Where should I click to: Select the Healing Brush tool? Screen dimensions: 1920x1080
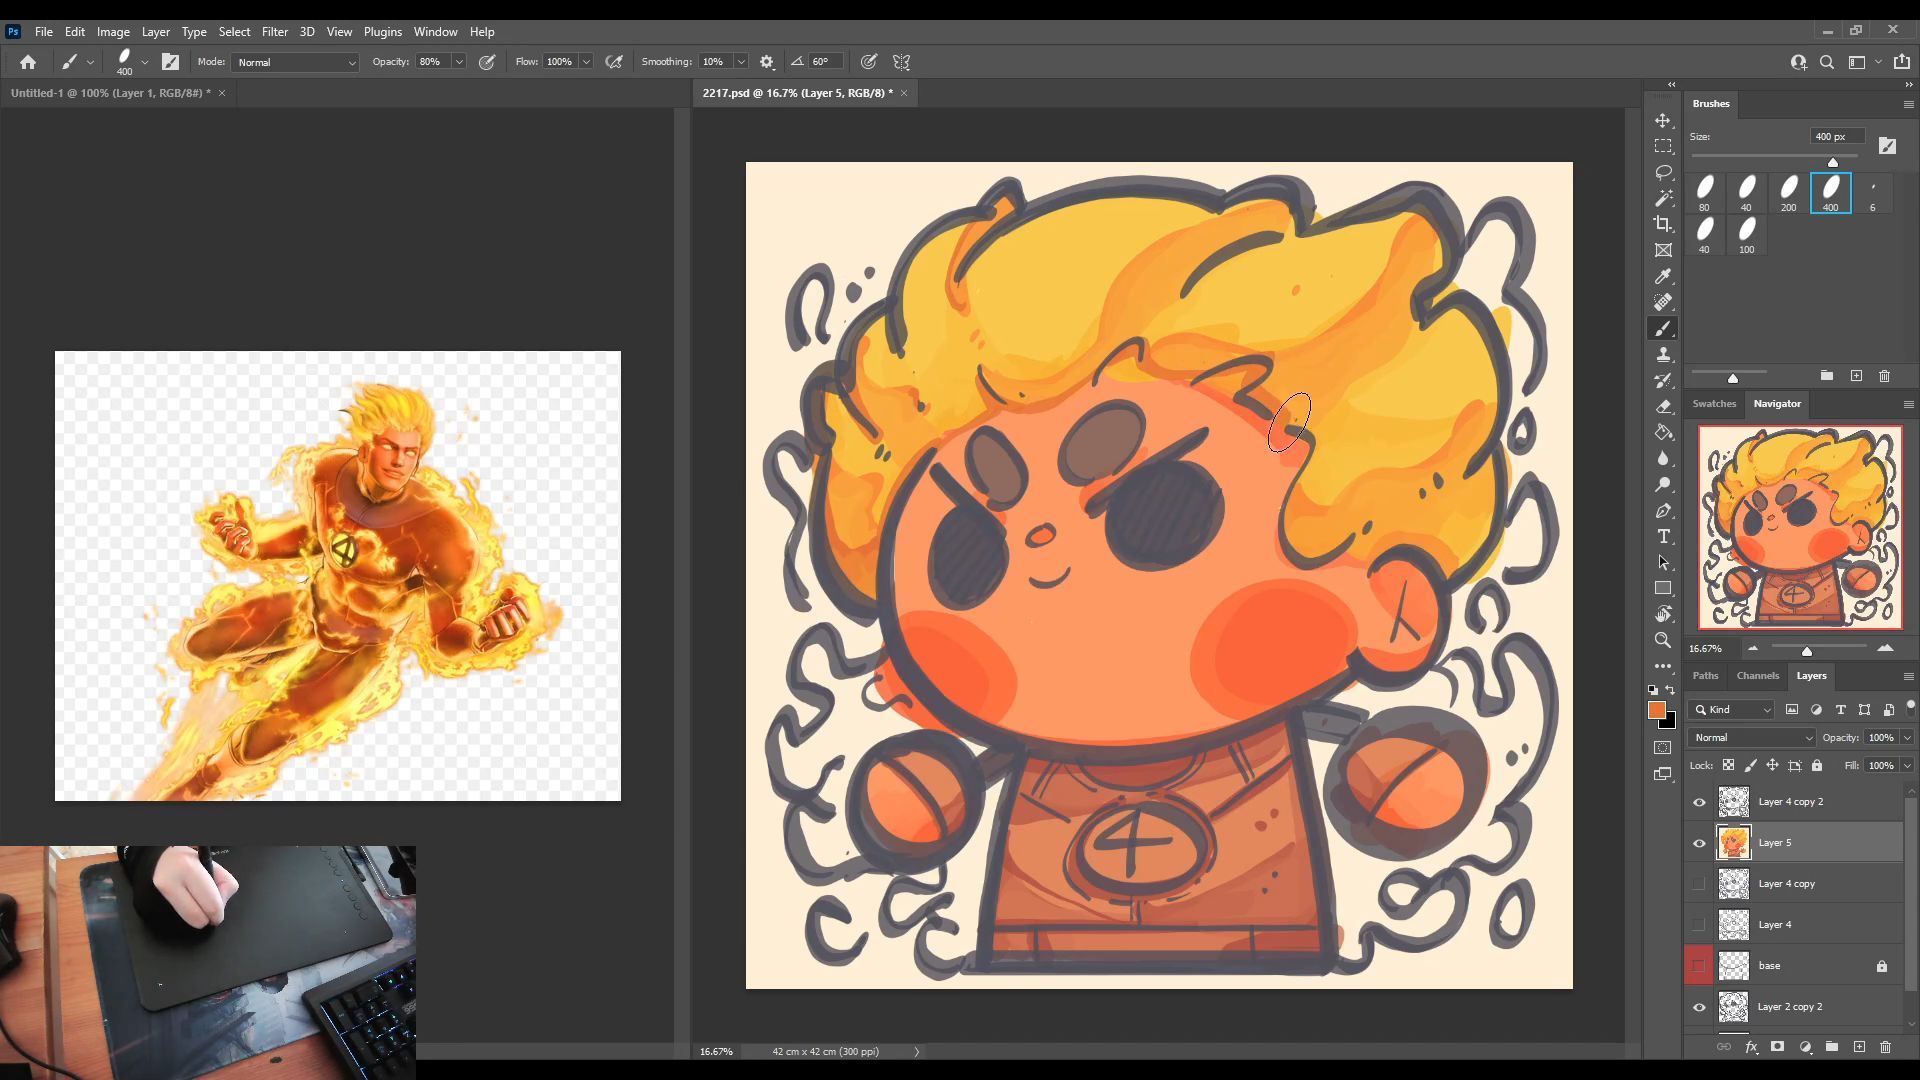pyautogui.click(x=1663, y=302)
